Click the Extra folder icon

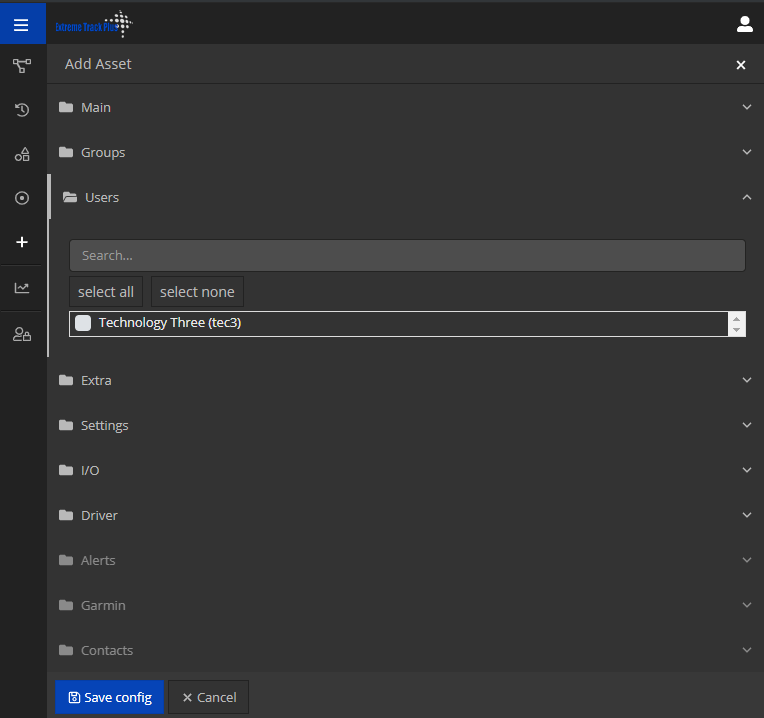[66, 380]
